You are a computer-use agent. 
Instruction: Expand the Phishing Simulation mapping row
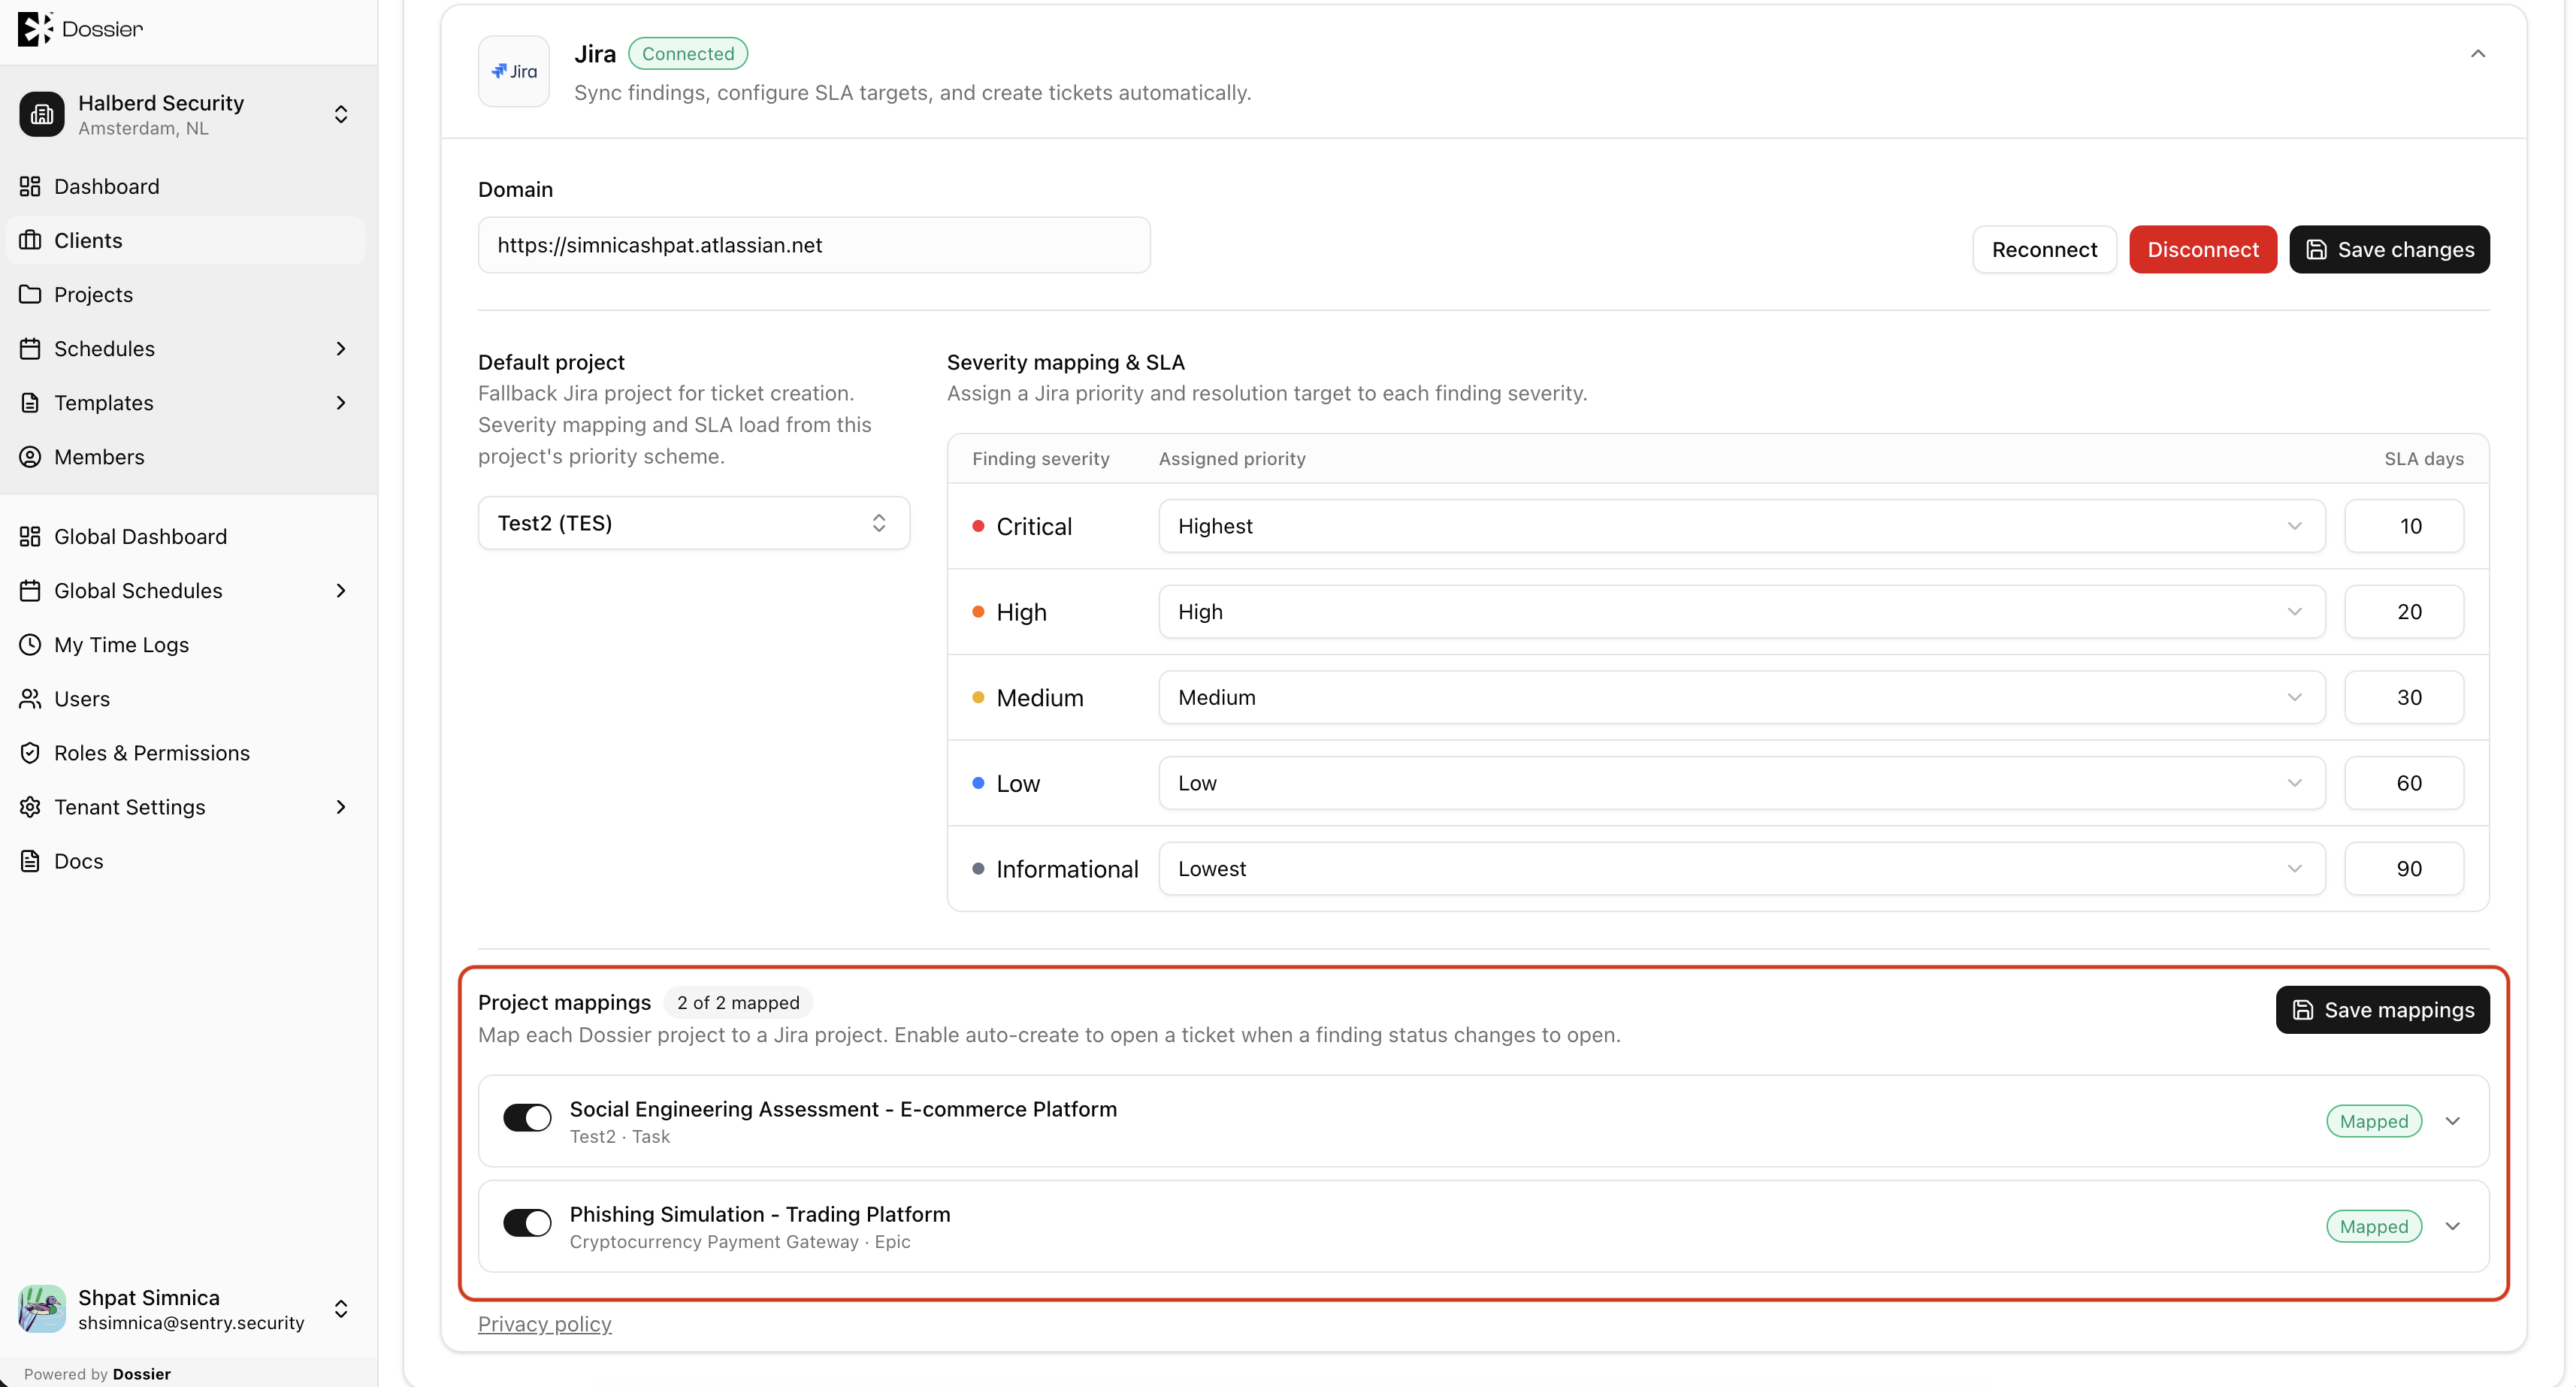(x=2453, y=1226)
